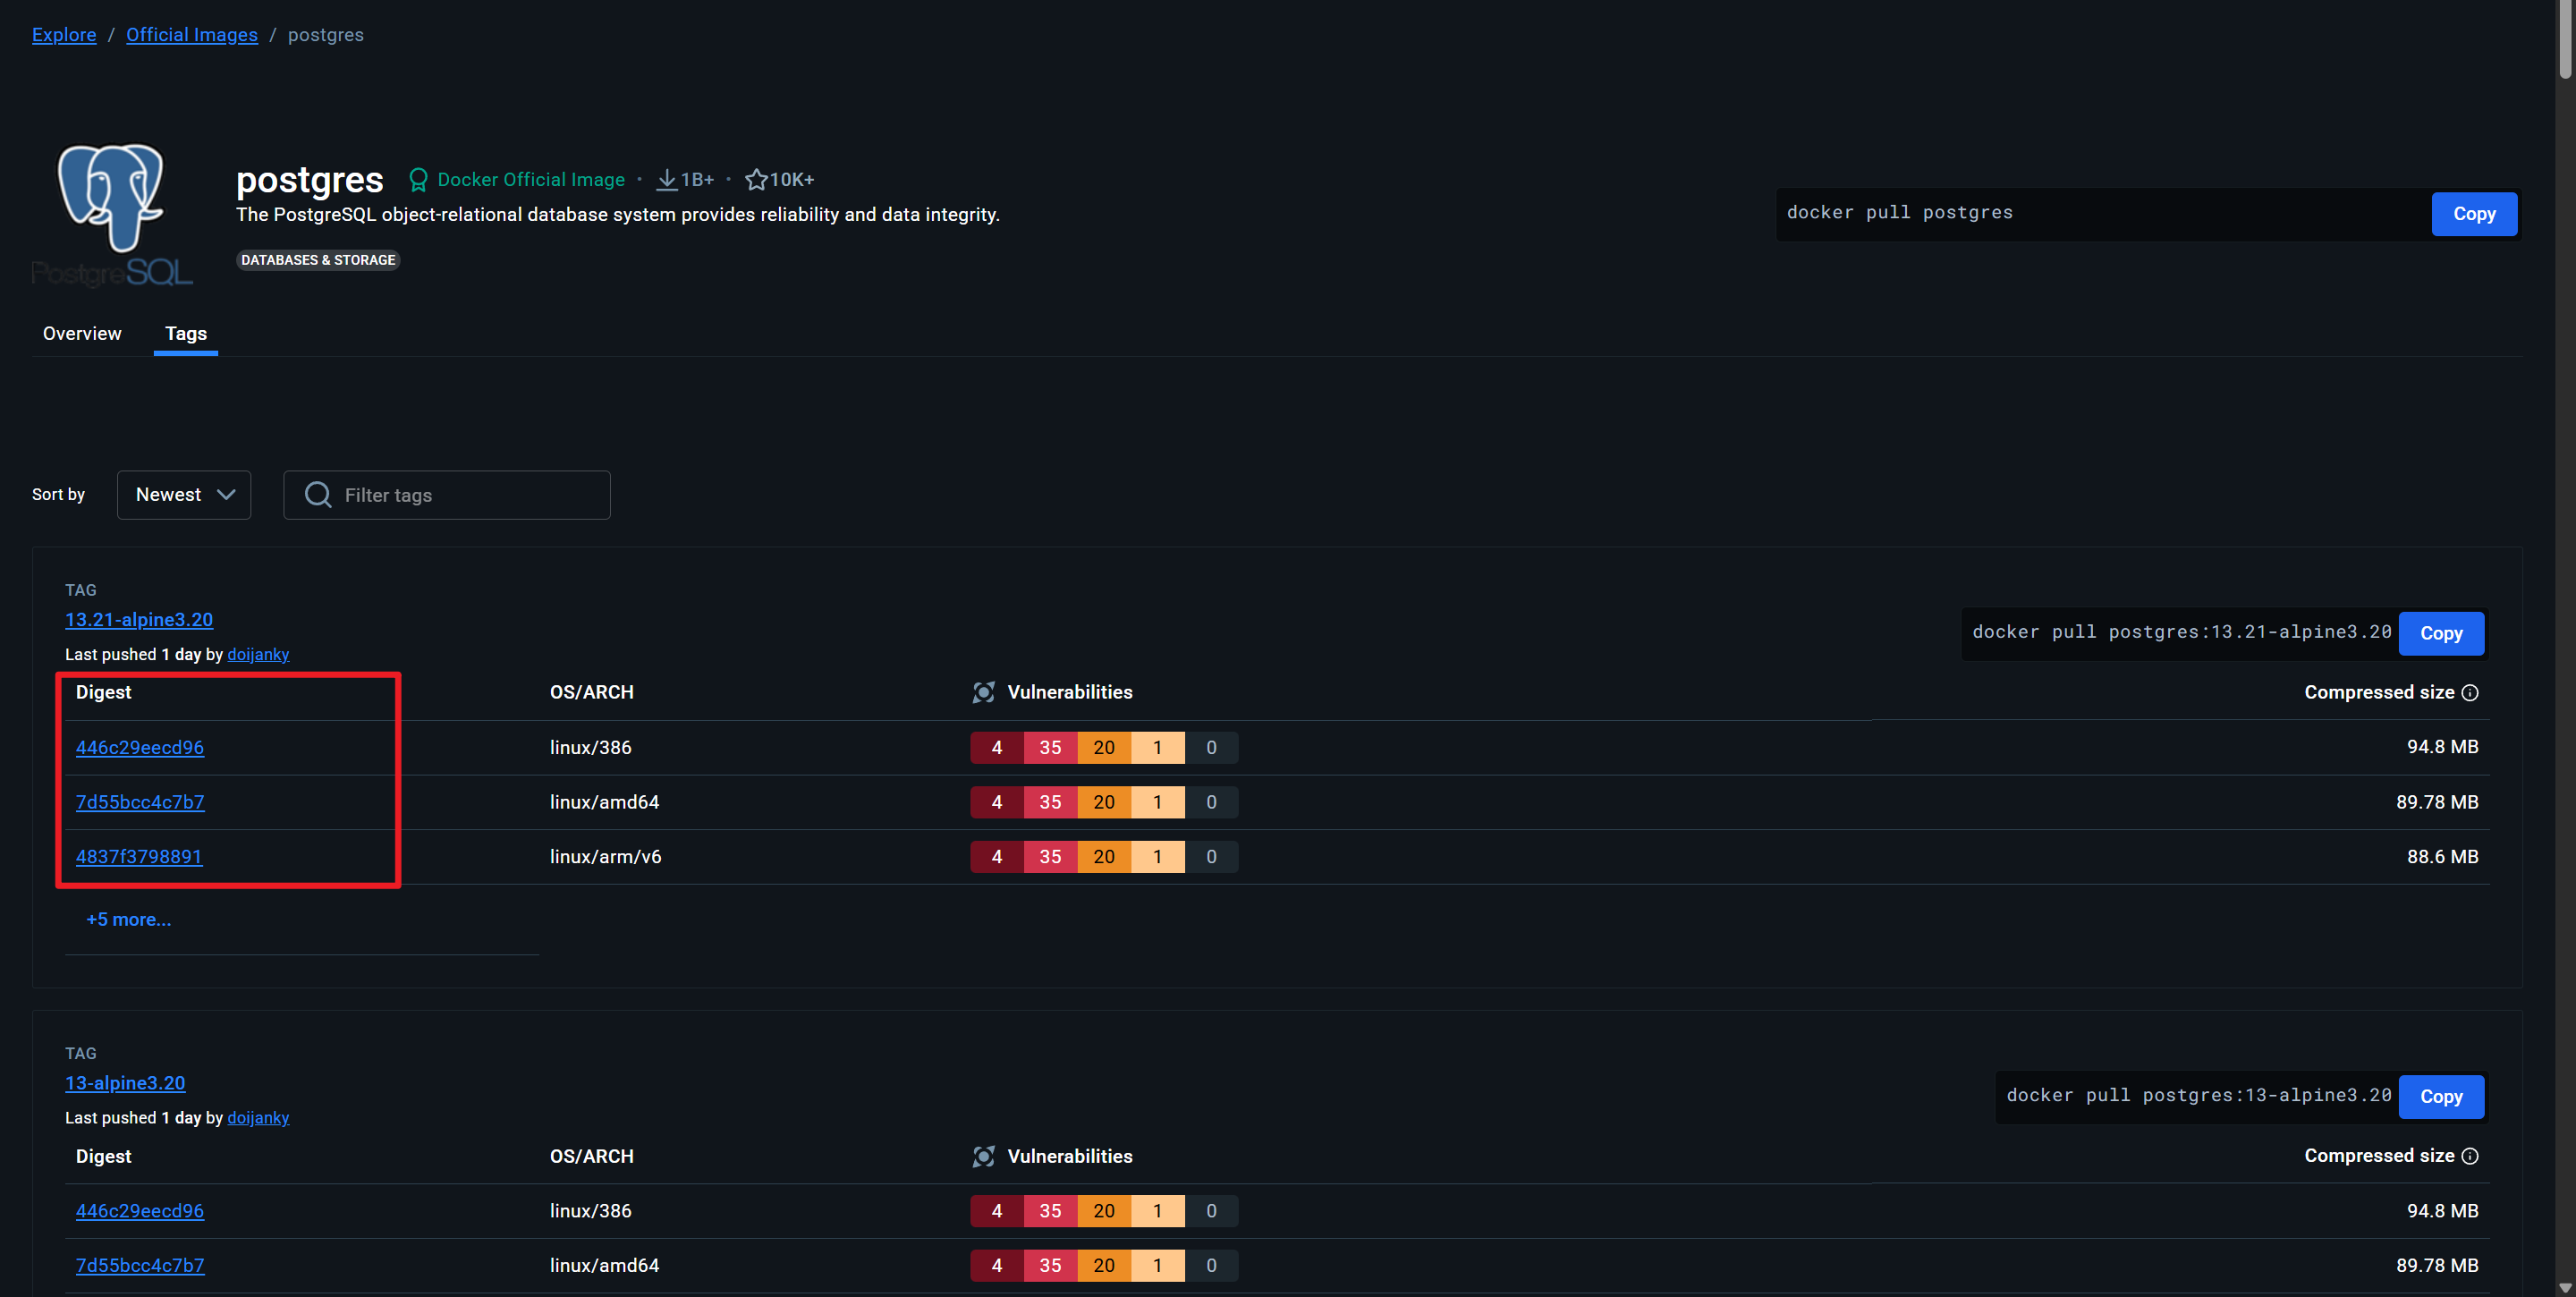Click linux/arm/v6 architecture text
Viewport: 2576px width, 1297px height.
(605, 857)
